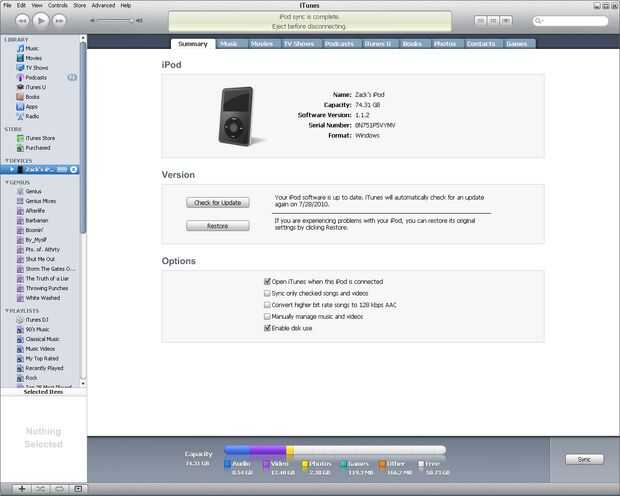Switch to grid view
620x496 pixels.
point(493,20)
